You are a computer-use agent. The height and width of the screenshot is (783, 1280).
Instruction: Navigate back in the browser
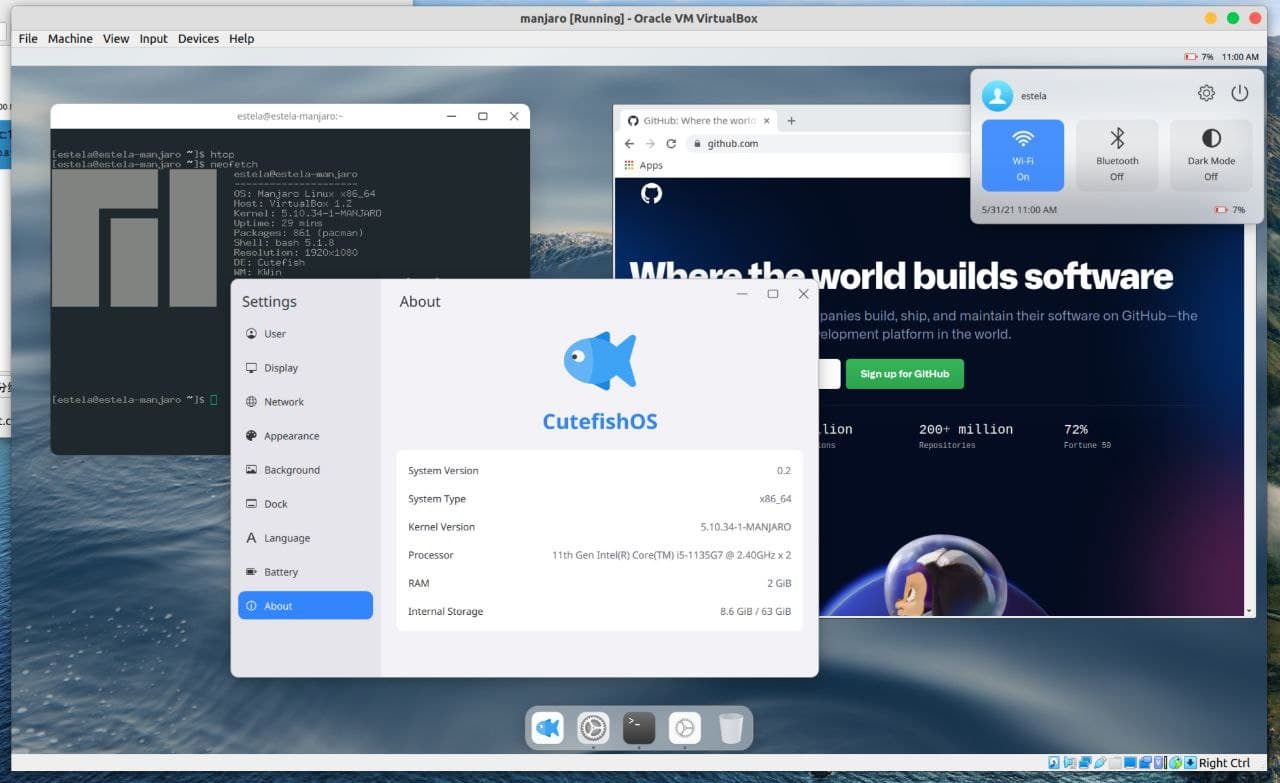(x=628, y=143)
